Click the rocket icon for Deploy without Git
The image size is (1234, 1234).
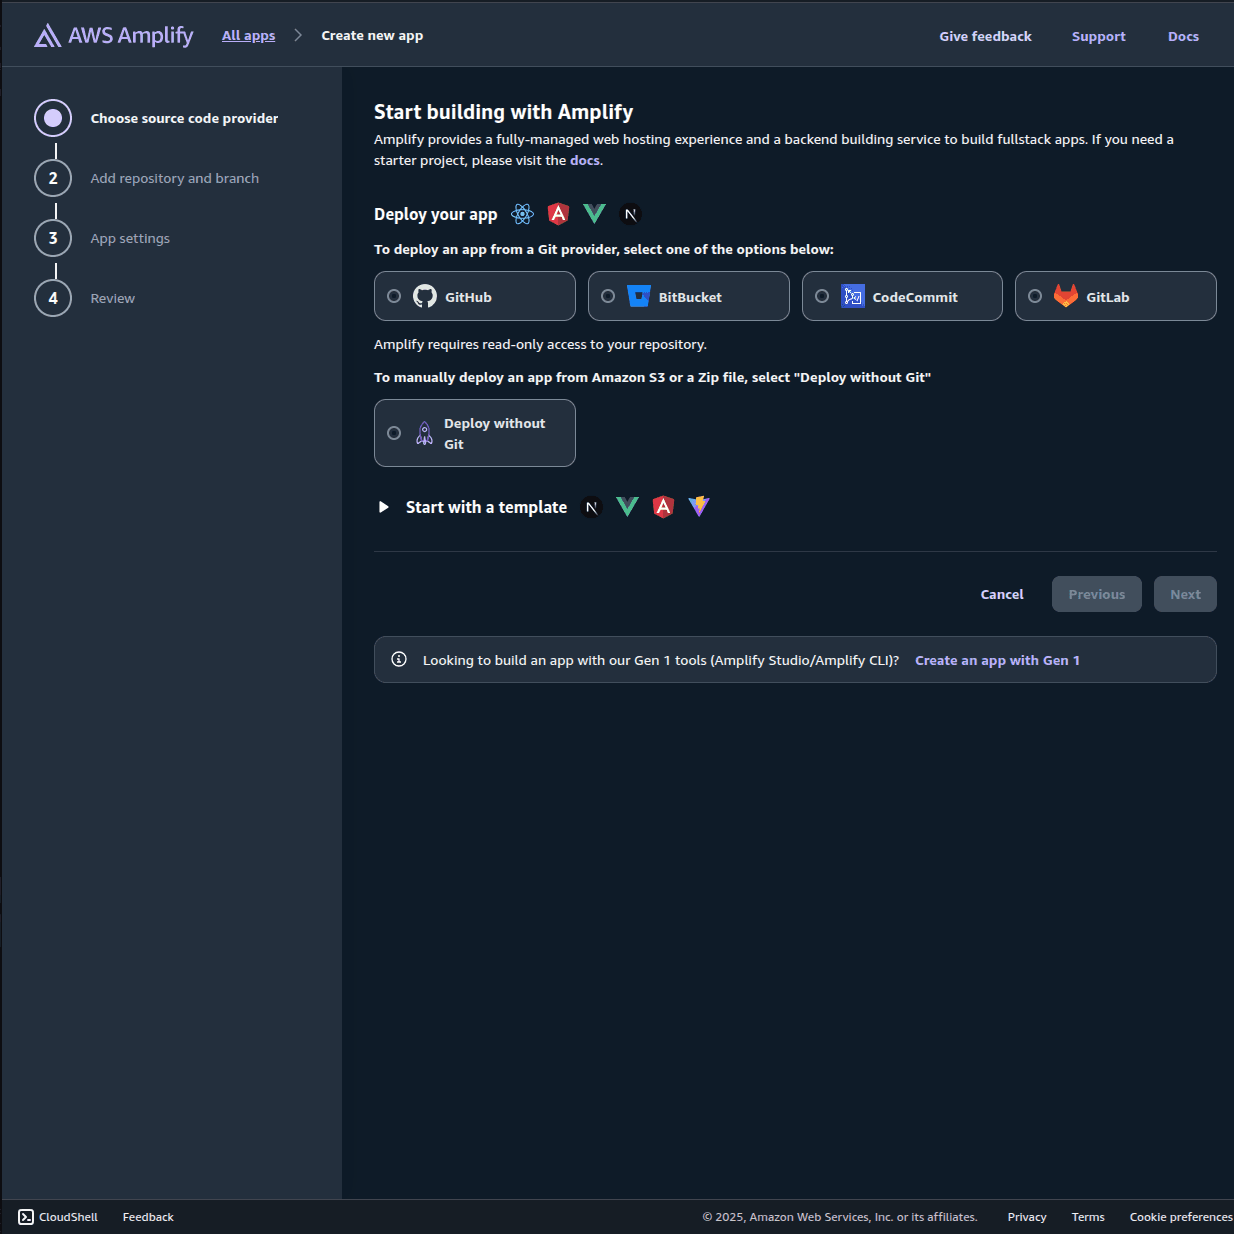425,433
